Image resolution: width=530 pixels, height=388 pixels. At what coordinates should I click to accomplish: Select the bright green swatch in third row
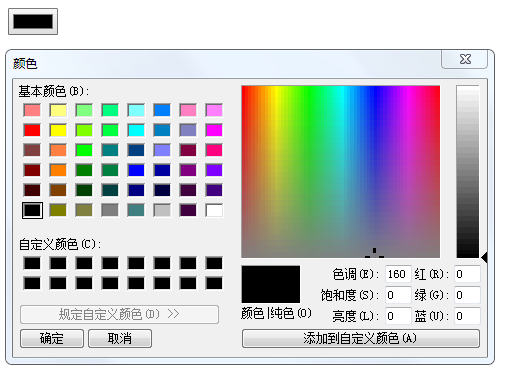click(84, 150)
